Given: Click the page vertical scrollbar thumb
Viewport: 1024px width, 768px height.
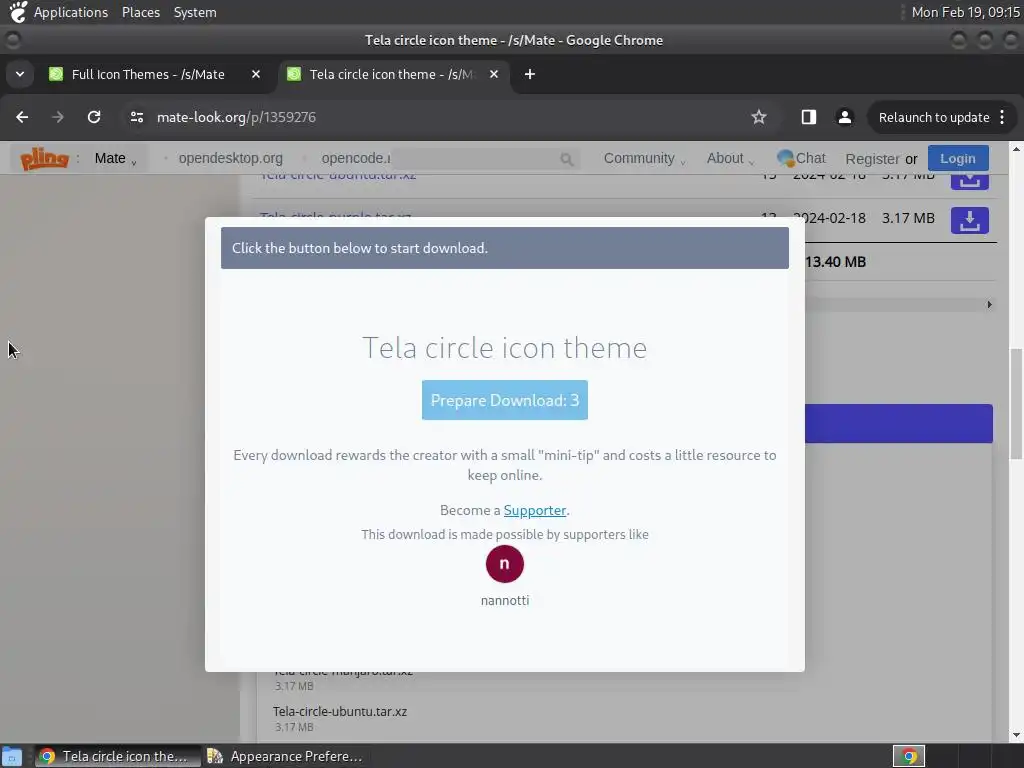Looking at the screenshot, I should tap(1016, 404).
